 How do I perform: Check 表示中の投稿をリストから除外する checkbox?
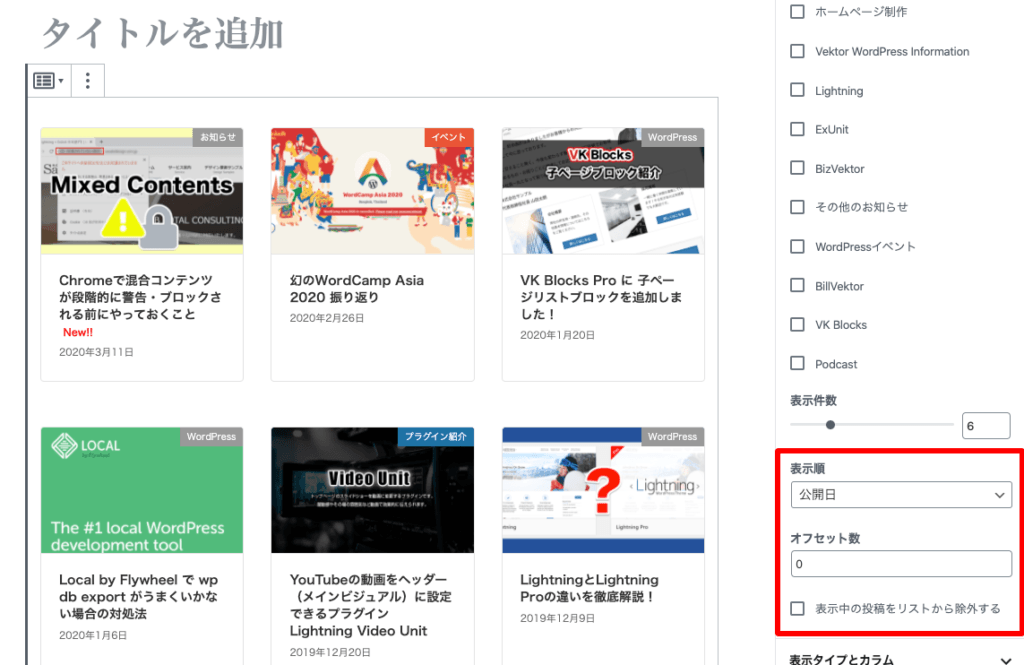tap(797, 609)
